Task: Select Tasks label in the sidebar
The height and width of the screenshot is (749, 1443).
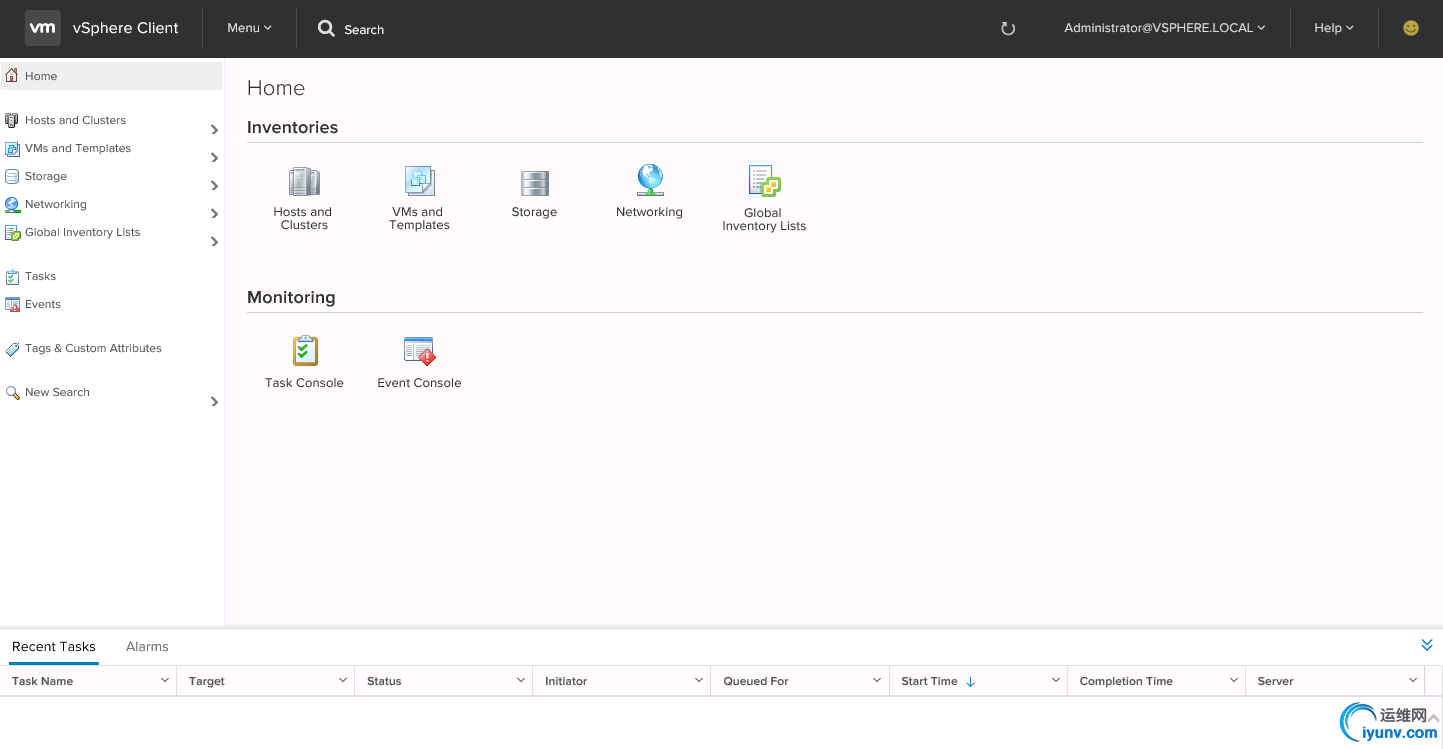Action: (41, 276)
